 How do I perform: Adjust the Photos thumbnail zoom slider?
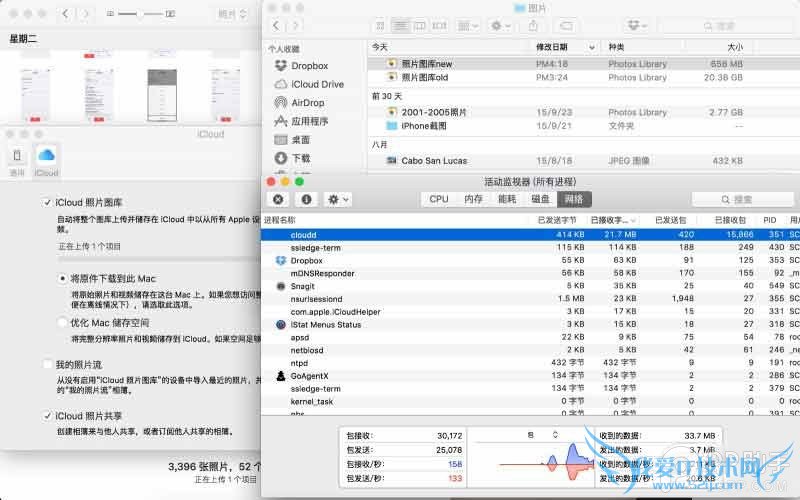(140, 14)
